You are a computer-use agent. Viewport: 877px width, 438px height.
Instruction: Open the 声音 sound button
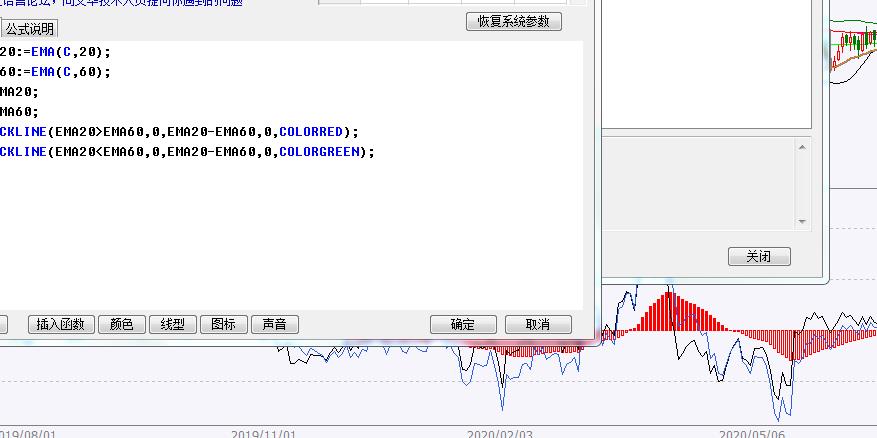point(274,324)
